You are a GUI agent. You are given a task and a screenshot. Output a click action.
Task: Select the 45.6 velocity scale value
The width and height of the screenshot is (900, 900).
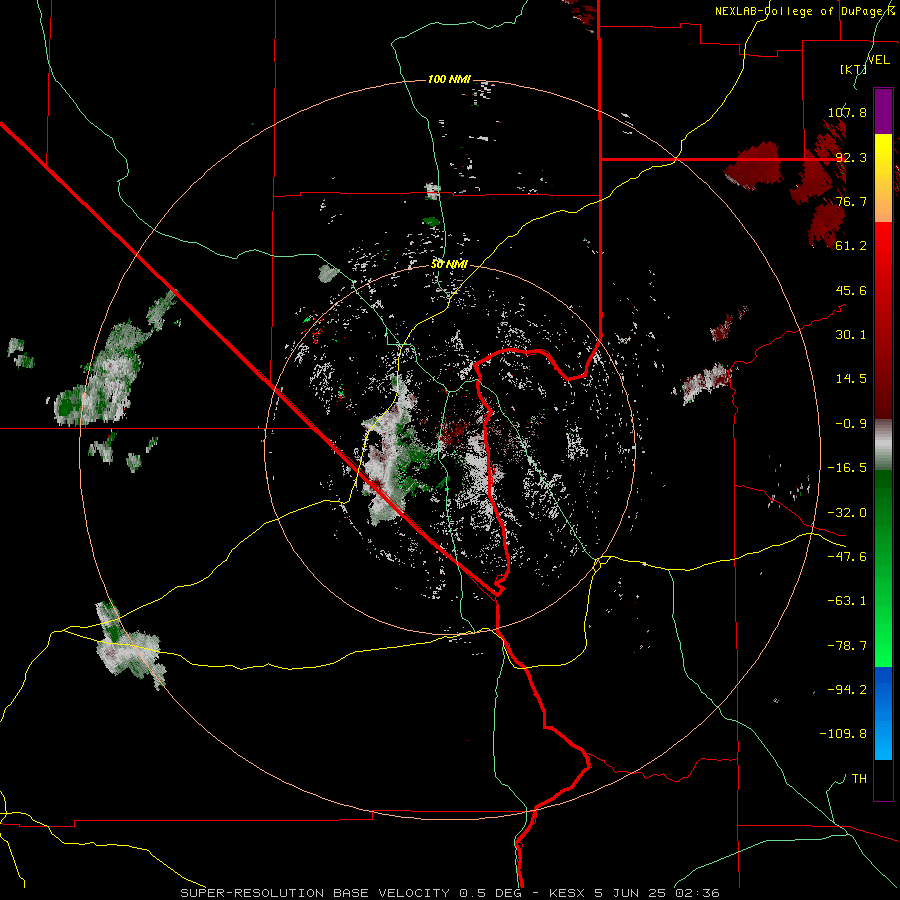tap(851, 290)
